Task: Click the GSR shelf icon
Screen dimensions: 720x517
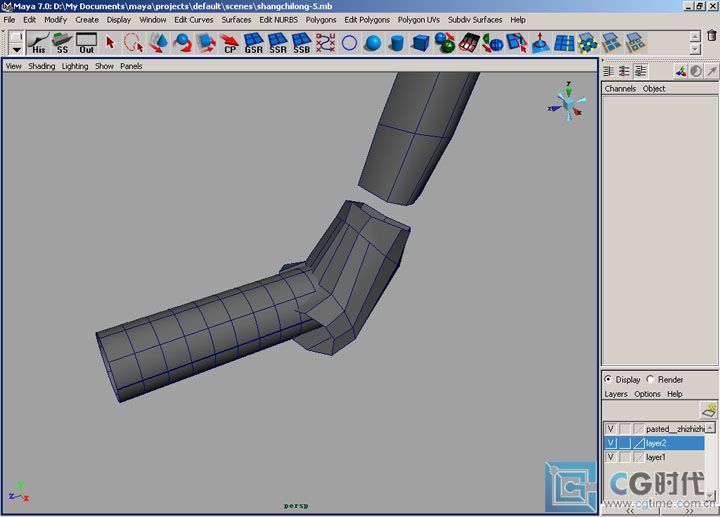Action: point(253,43)
